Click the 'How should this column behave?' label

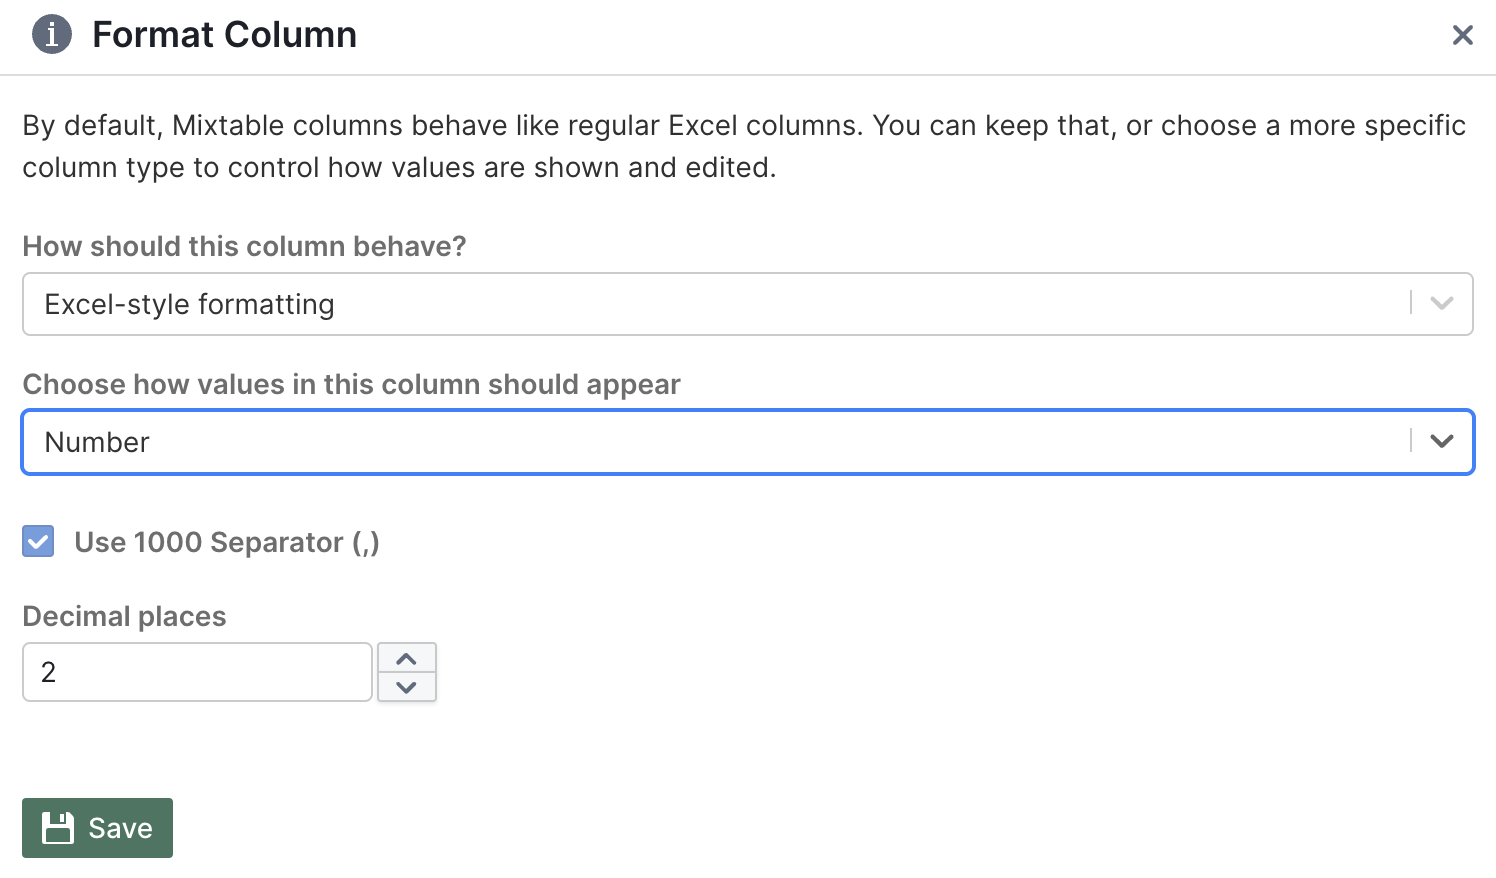tap(244, 246)
